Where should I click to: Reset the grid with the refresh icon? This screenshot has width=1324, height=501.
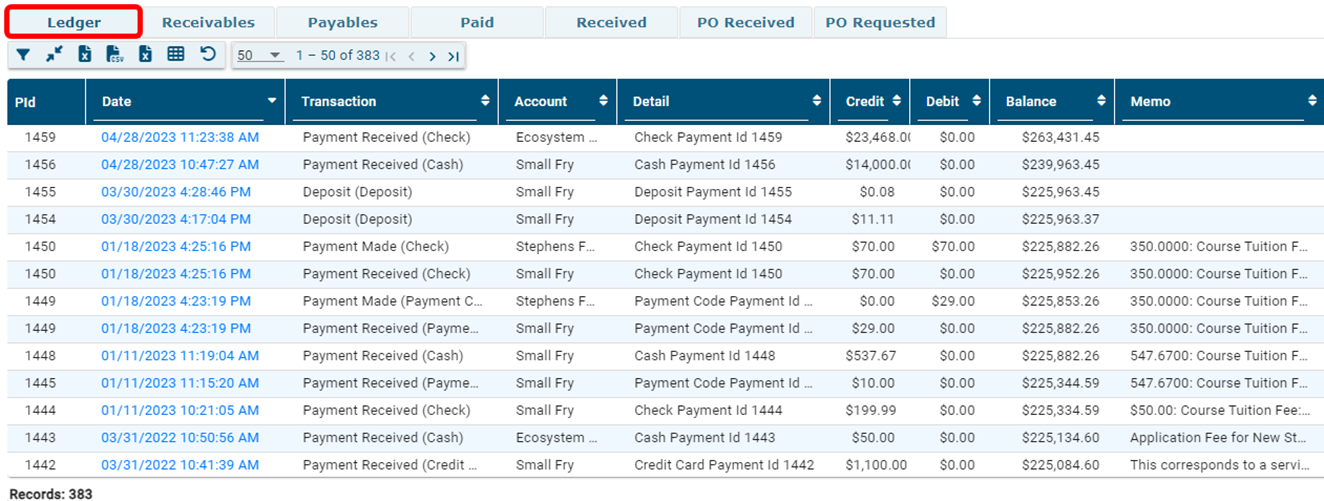click(x=208, y=55)
